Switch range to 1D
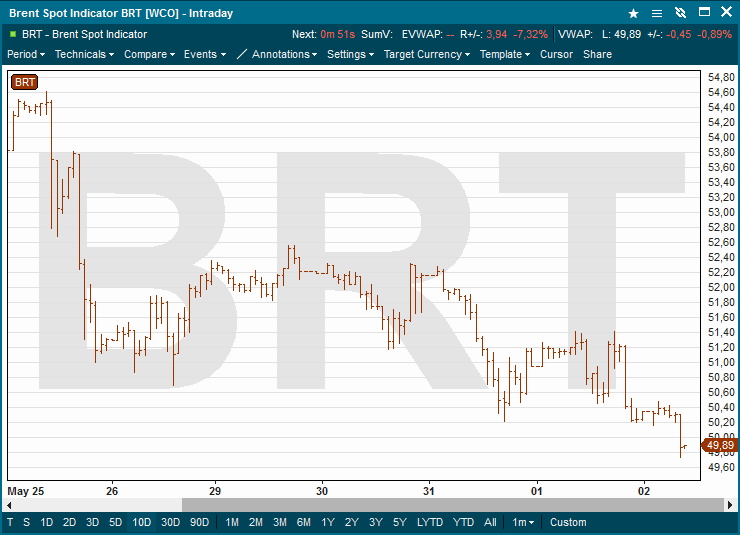Viewport: 740px width, 535px height. coord(46,522)
